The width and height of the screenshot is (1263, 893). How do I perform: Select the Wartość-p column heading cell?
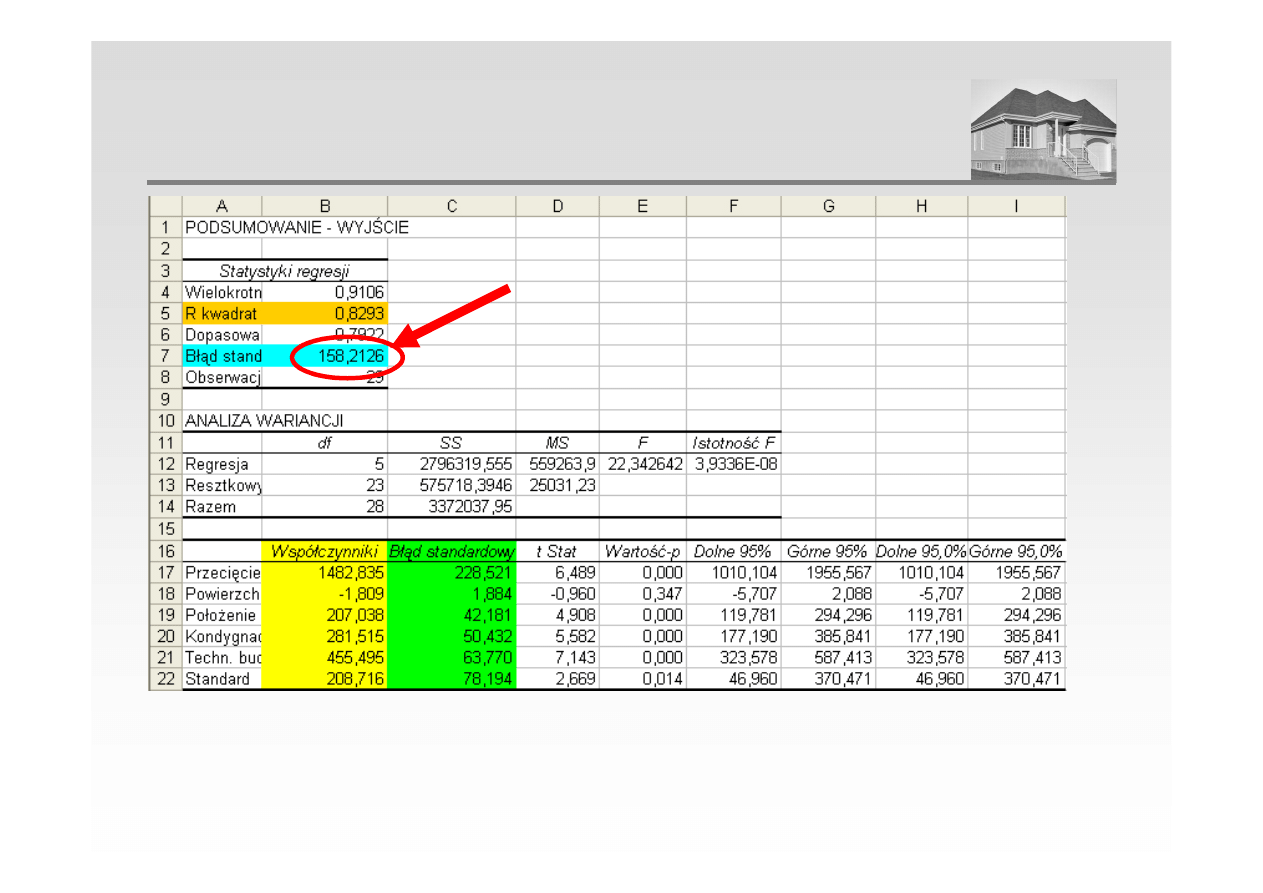coord(642,551)
